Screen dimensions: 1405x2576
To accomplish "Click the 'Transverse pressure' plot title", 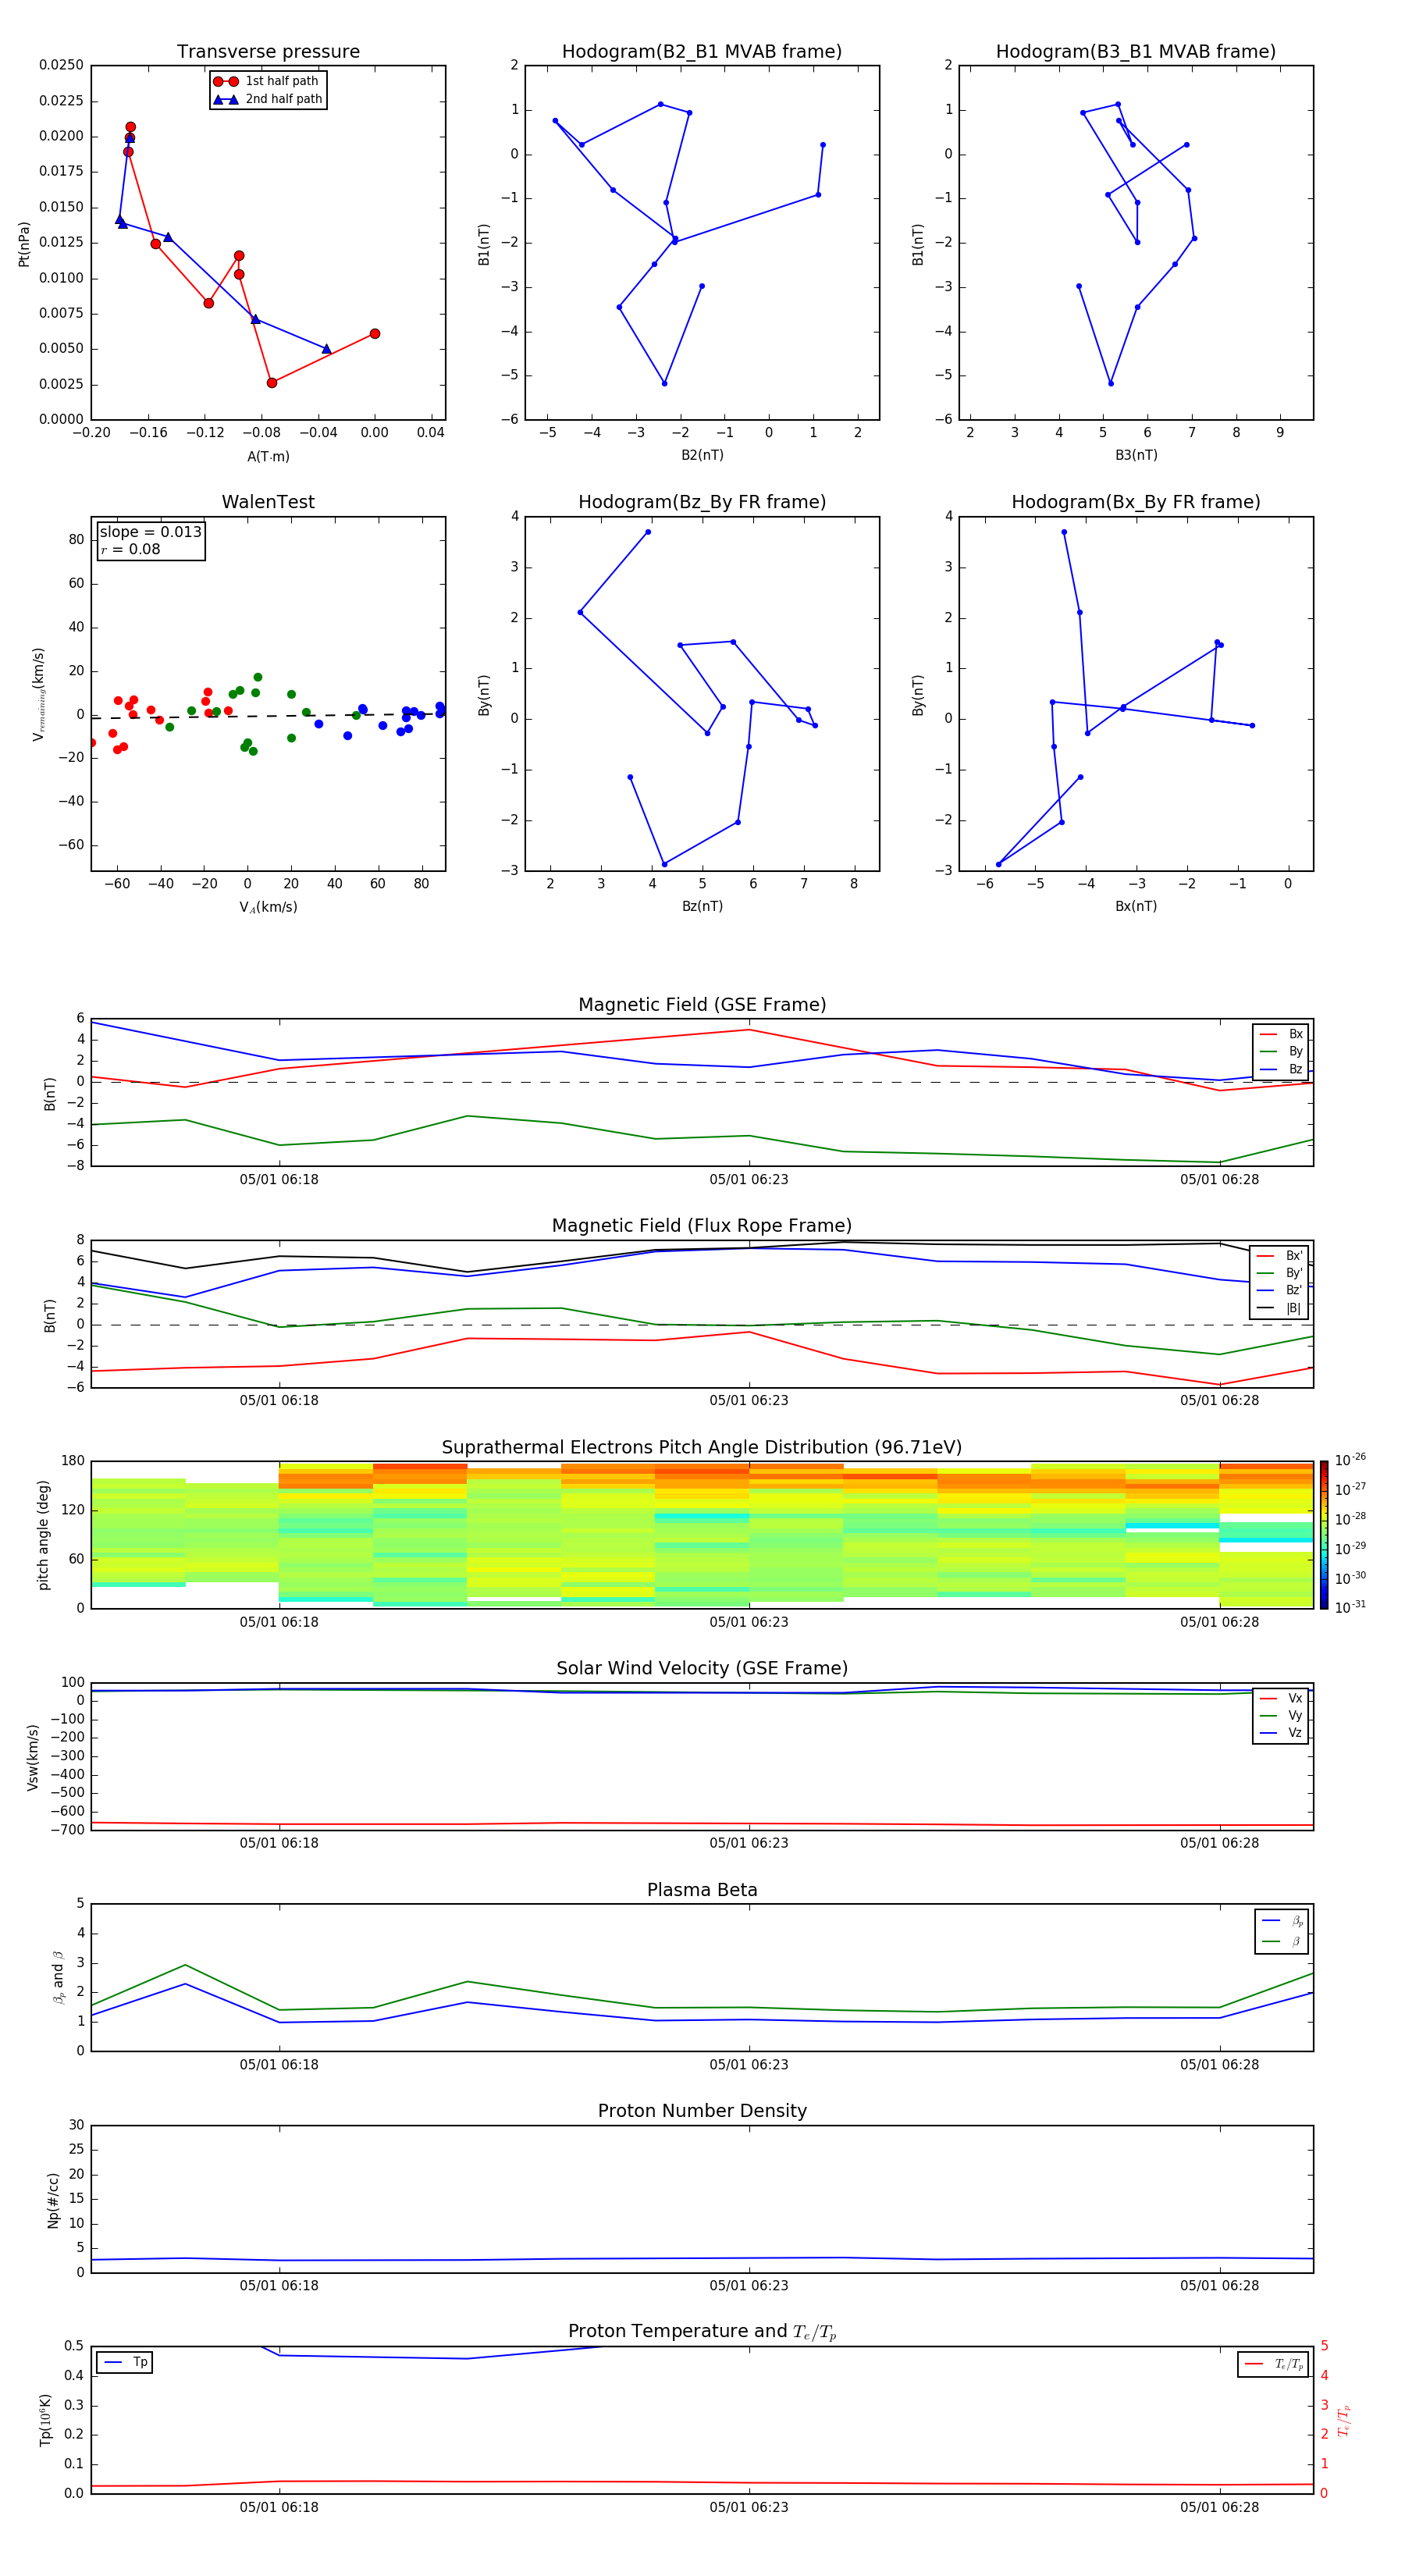I will coord(268,52).
